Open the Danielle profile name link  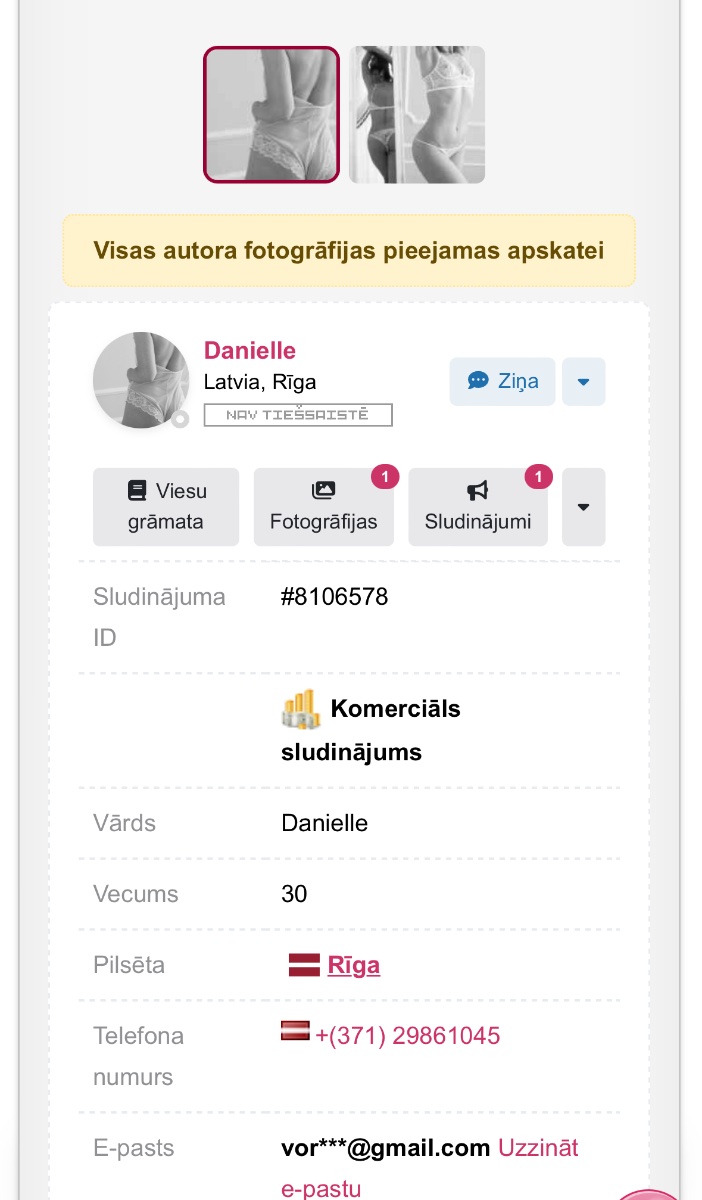pos(250,351)
